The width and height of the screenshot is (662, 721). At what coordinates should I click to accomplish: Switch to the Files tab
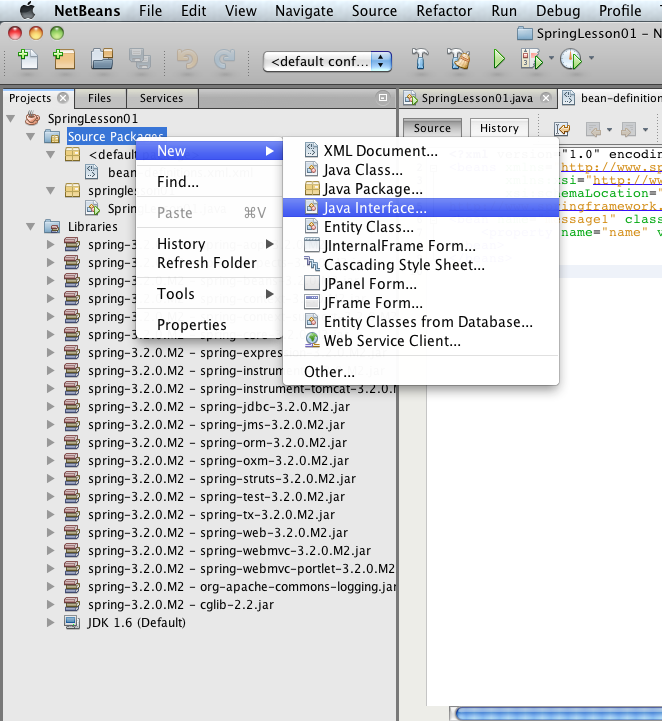pos(99,98)
